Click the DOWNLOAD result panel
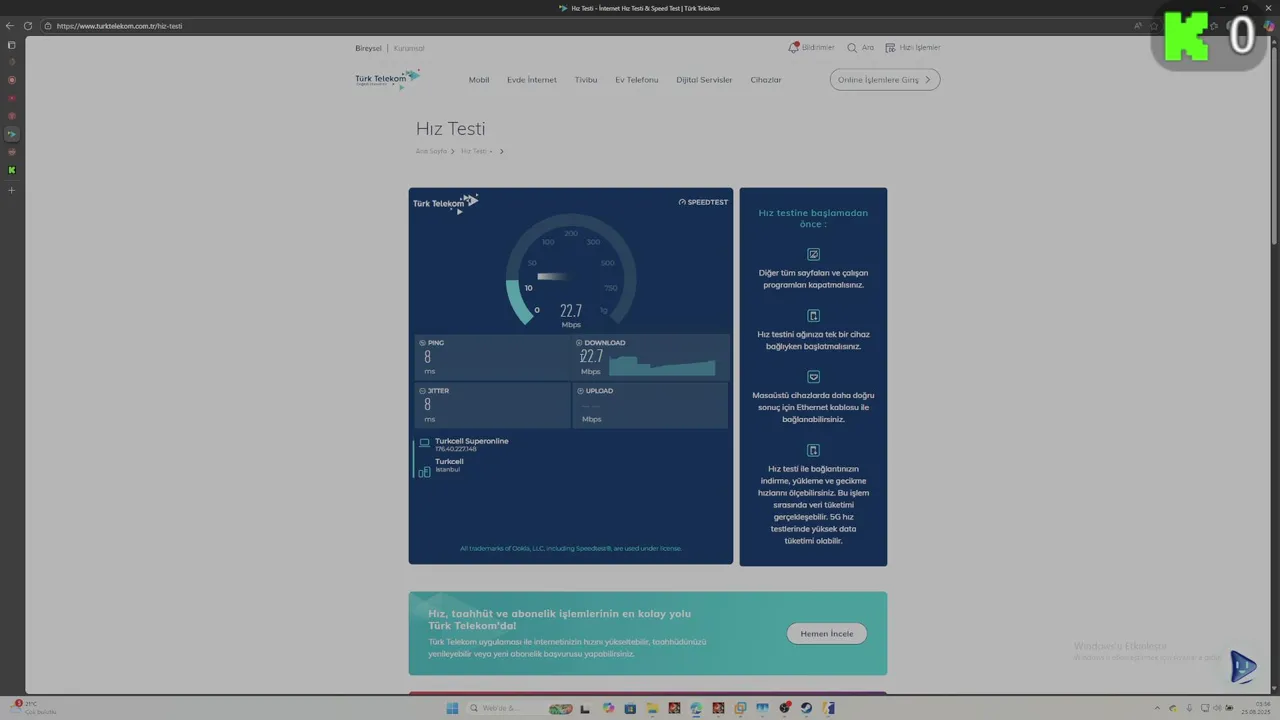The image size is (1280, 720). (651, 357)
